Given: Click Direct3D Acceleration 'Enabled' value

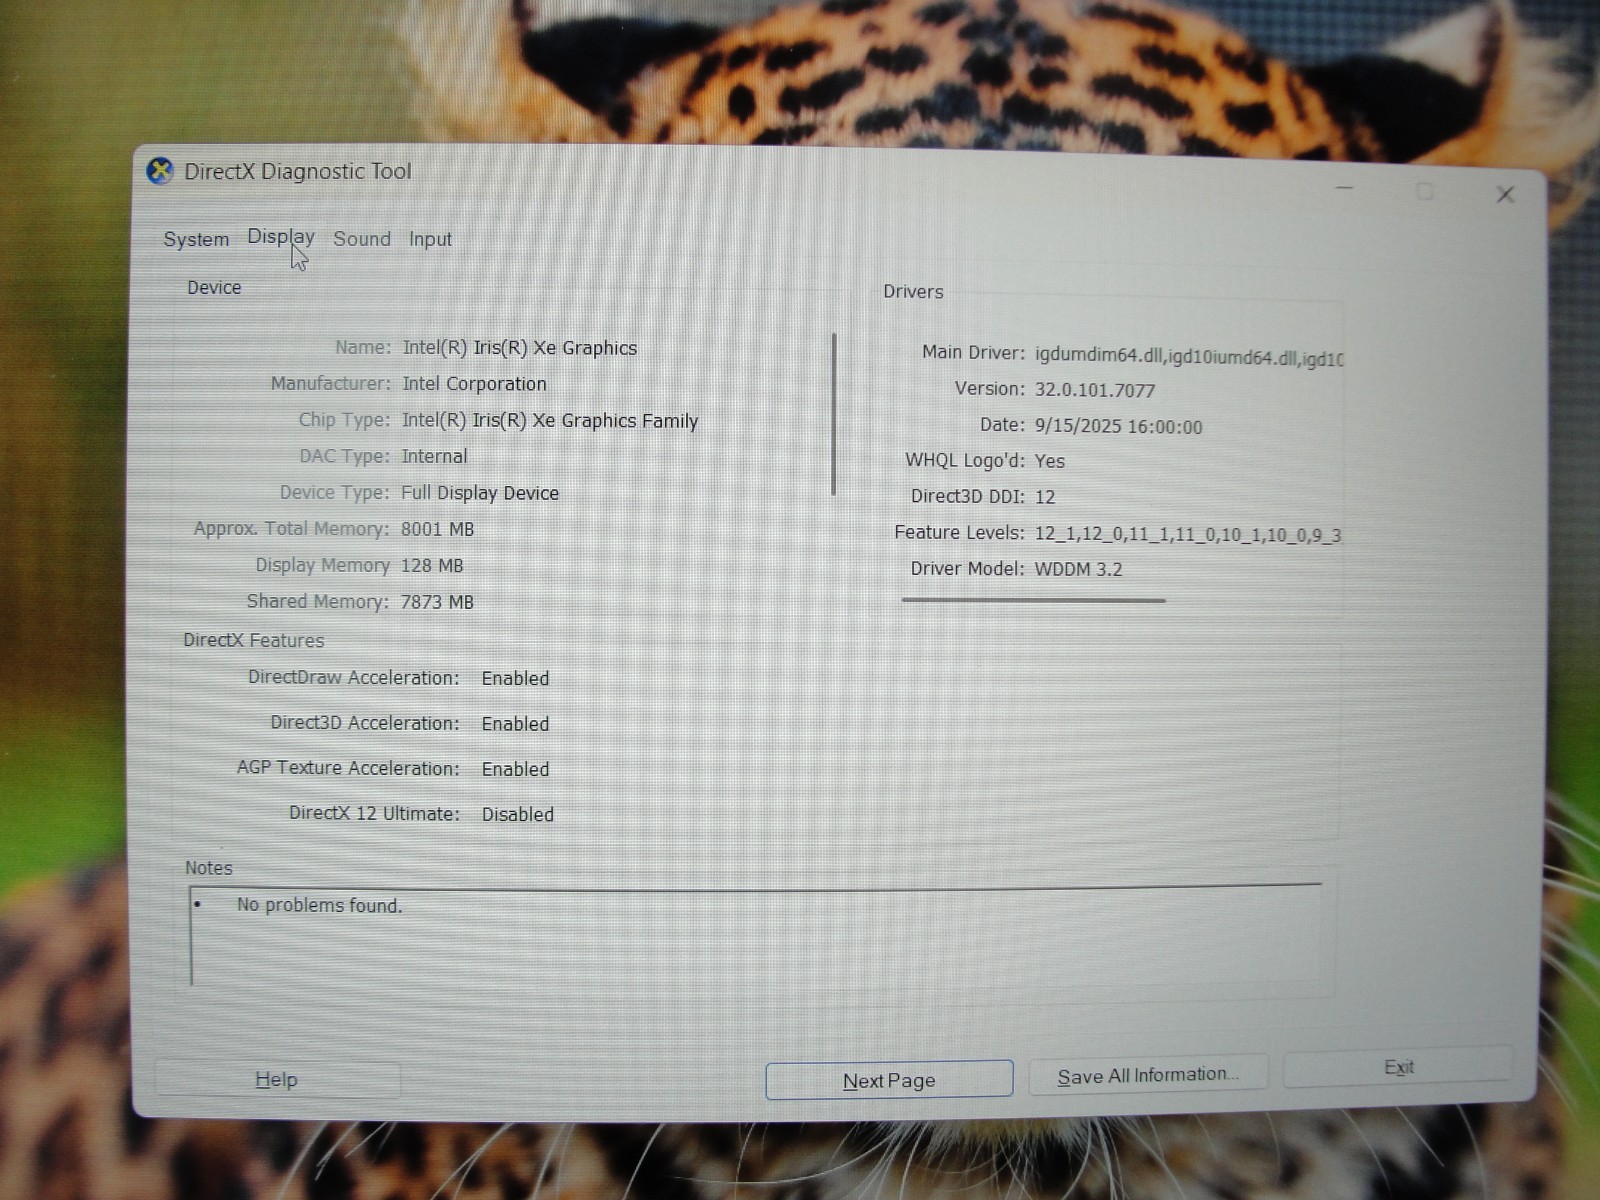Looking at the screenshot, I should point(515,724).
